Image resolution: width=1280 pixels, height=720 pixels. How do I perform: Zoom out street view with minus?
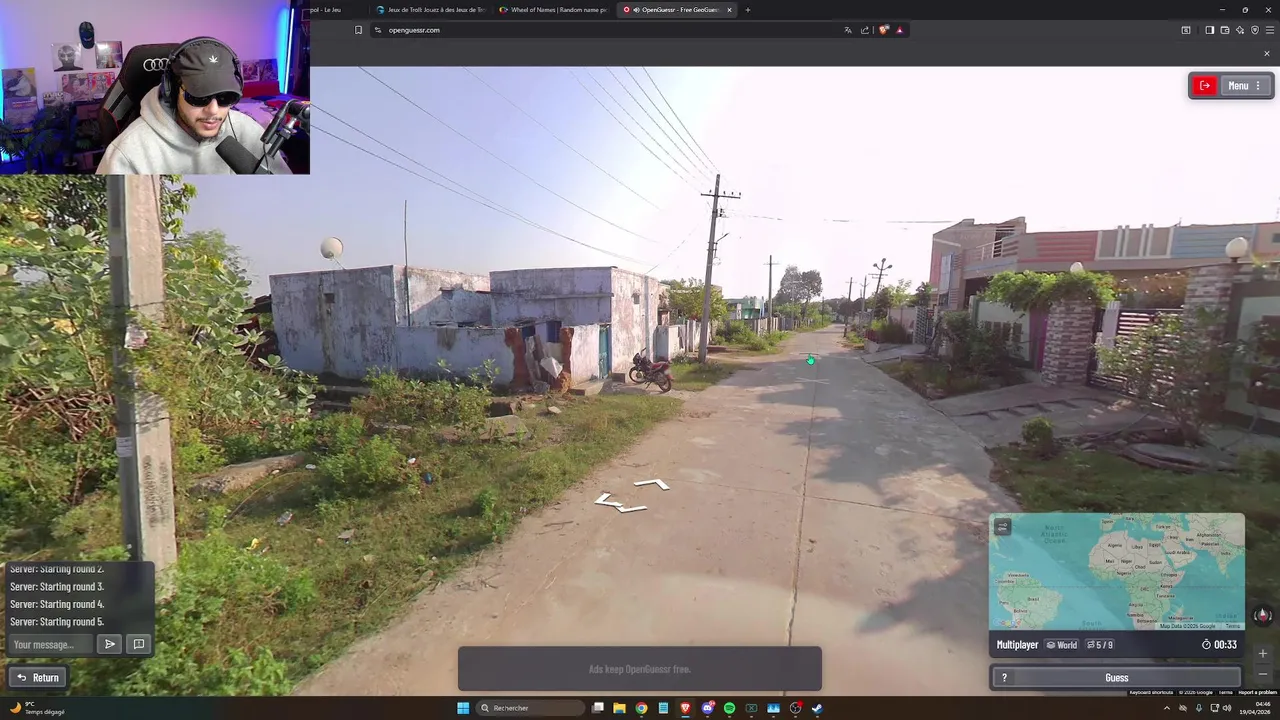1262,673
